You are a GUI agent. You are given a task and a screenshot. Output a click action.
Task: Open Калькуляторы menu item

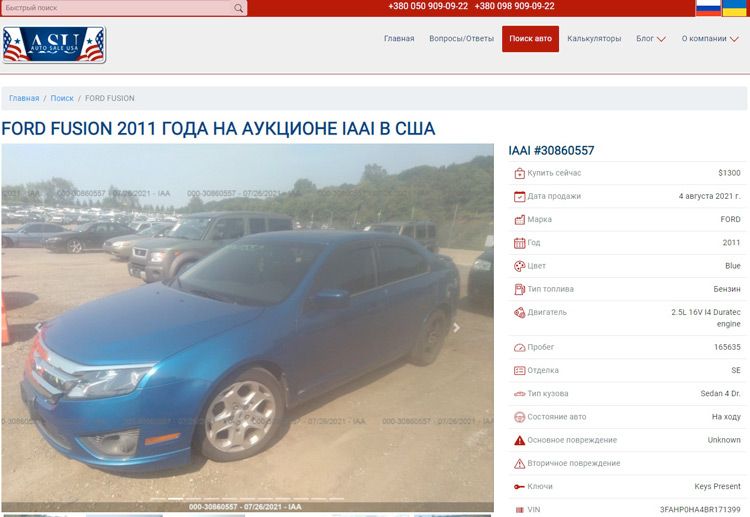594,39
